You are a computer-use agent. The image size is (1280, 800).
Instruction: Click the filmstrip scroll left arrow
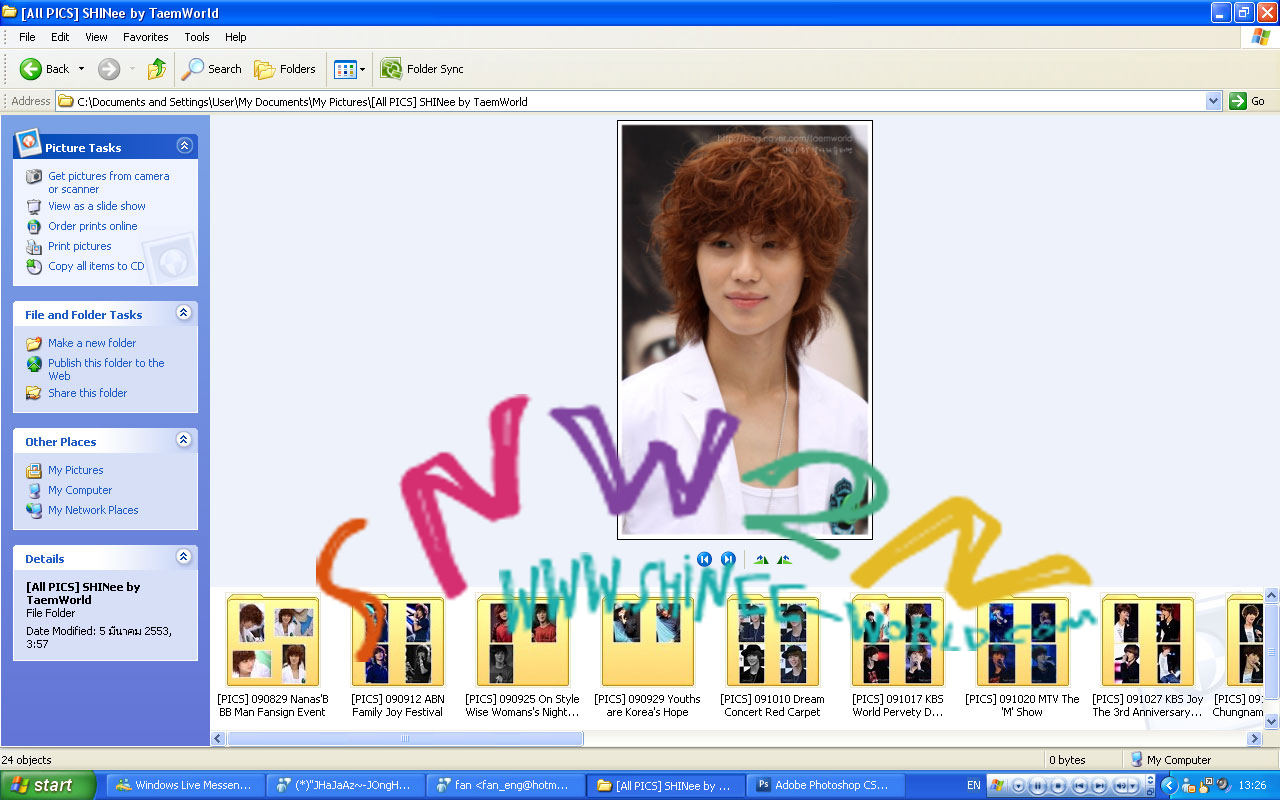tap(219, 739)
